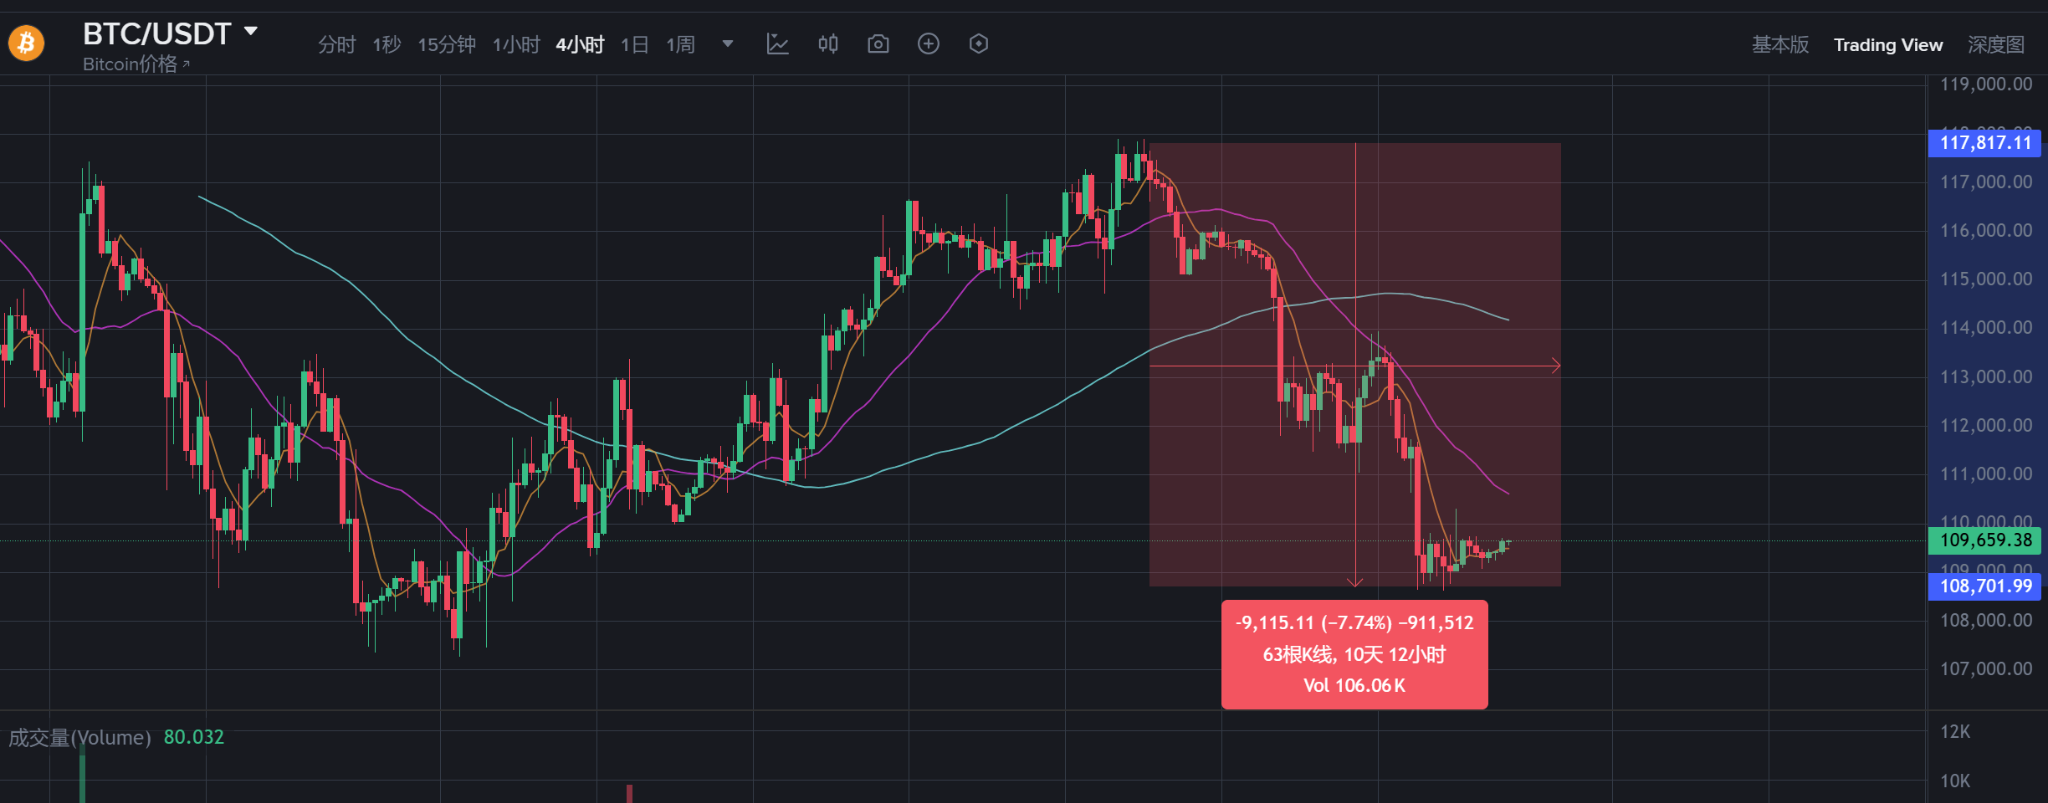Take a chart snapshot with camera icon
Image resolution: width=2048 pixels, height=803 pixels.
click(x=878, y=44)
